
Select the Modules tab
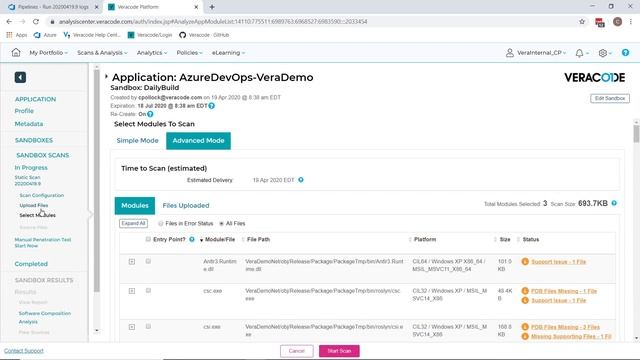click(x=135, y=205)
